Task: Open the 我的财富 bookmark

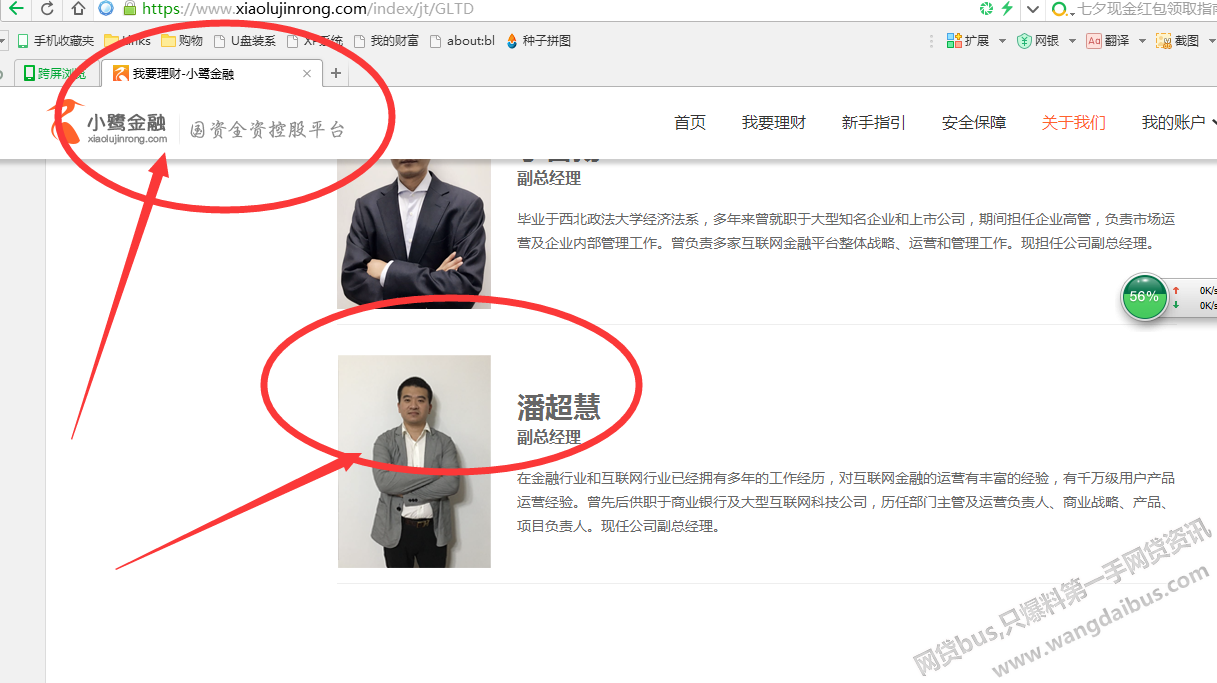Action: (x=386, y=41)
